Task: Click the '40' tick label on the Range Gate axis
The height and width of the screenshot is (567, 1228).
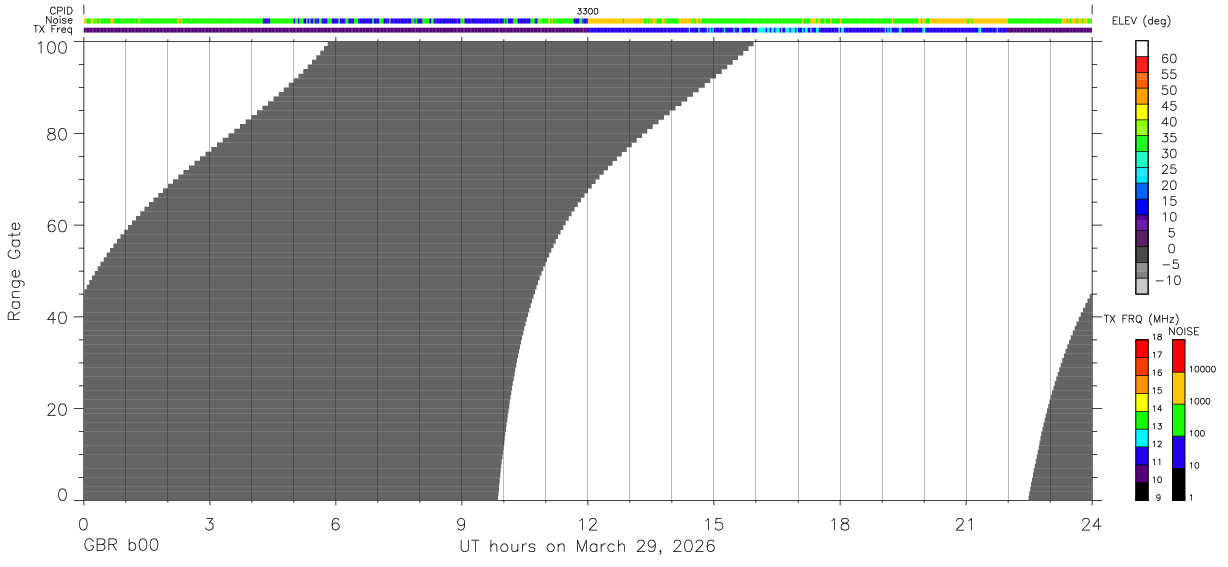Action: pyautogui.click(x=59, y=317)
